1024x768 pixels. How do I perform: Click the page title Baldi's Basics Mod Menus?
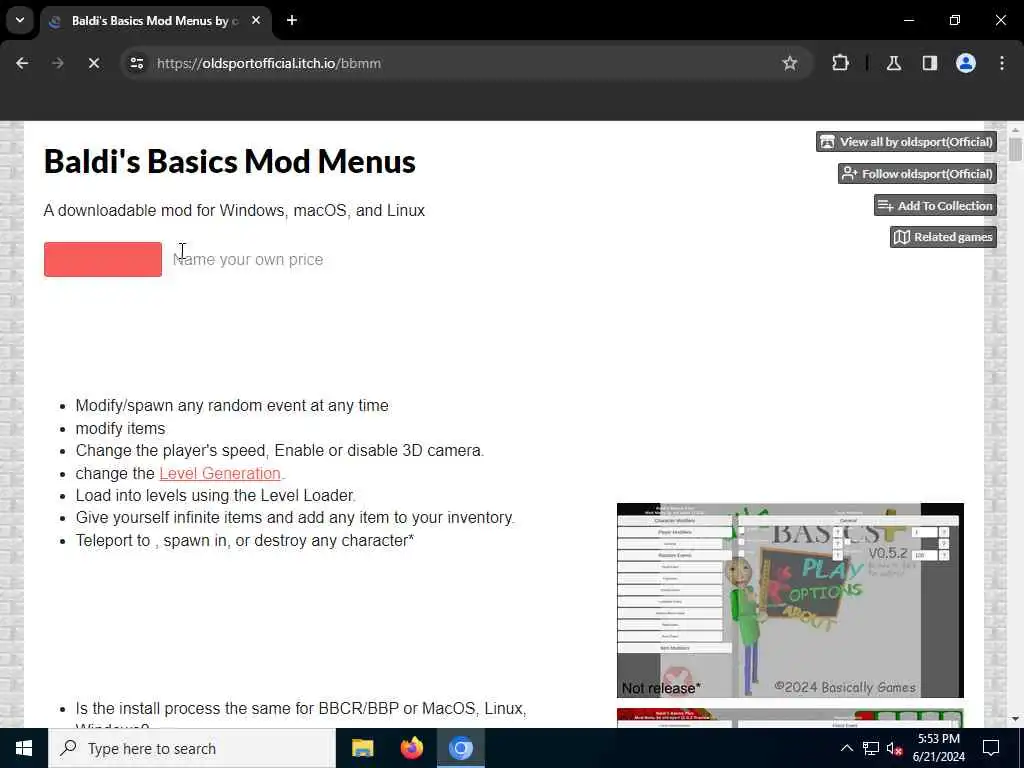coord(229,161)
